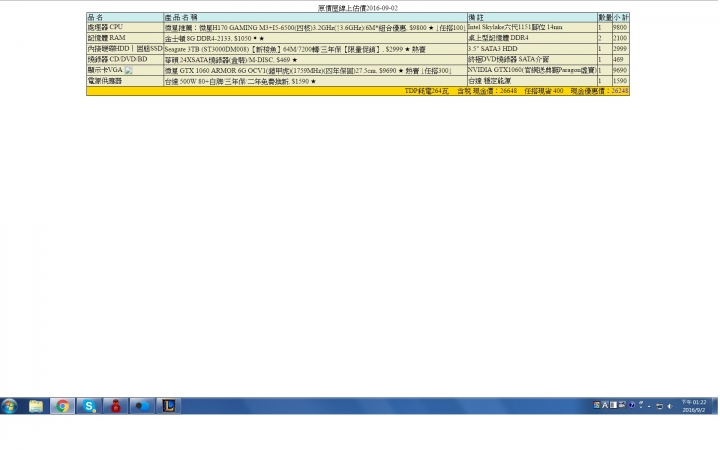720x450 pixels.
Task: Click the discounted total '26248' in yellow row
Action: 620,91
